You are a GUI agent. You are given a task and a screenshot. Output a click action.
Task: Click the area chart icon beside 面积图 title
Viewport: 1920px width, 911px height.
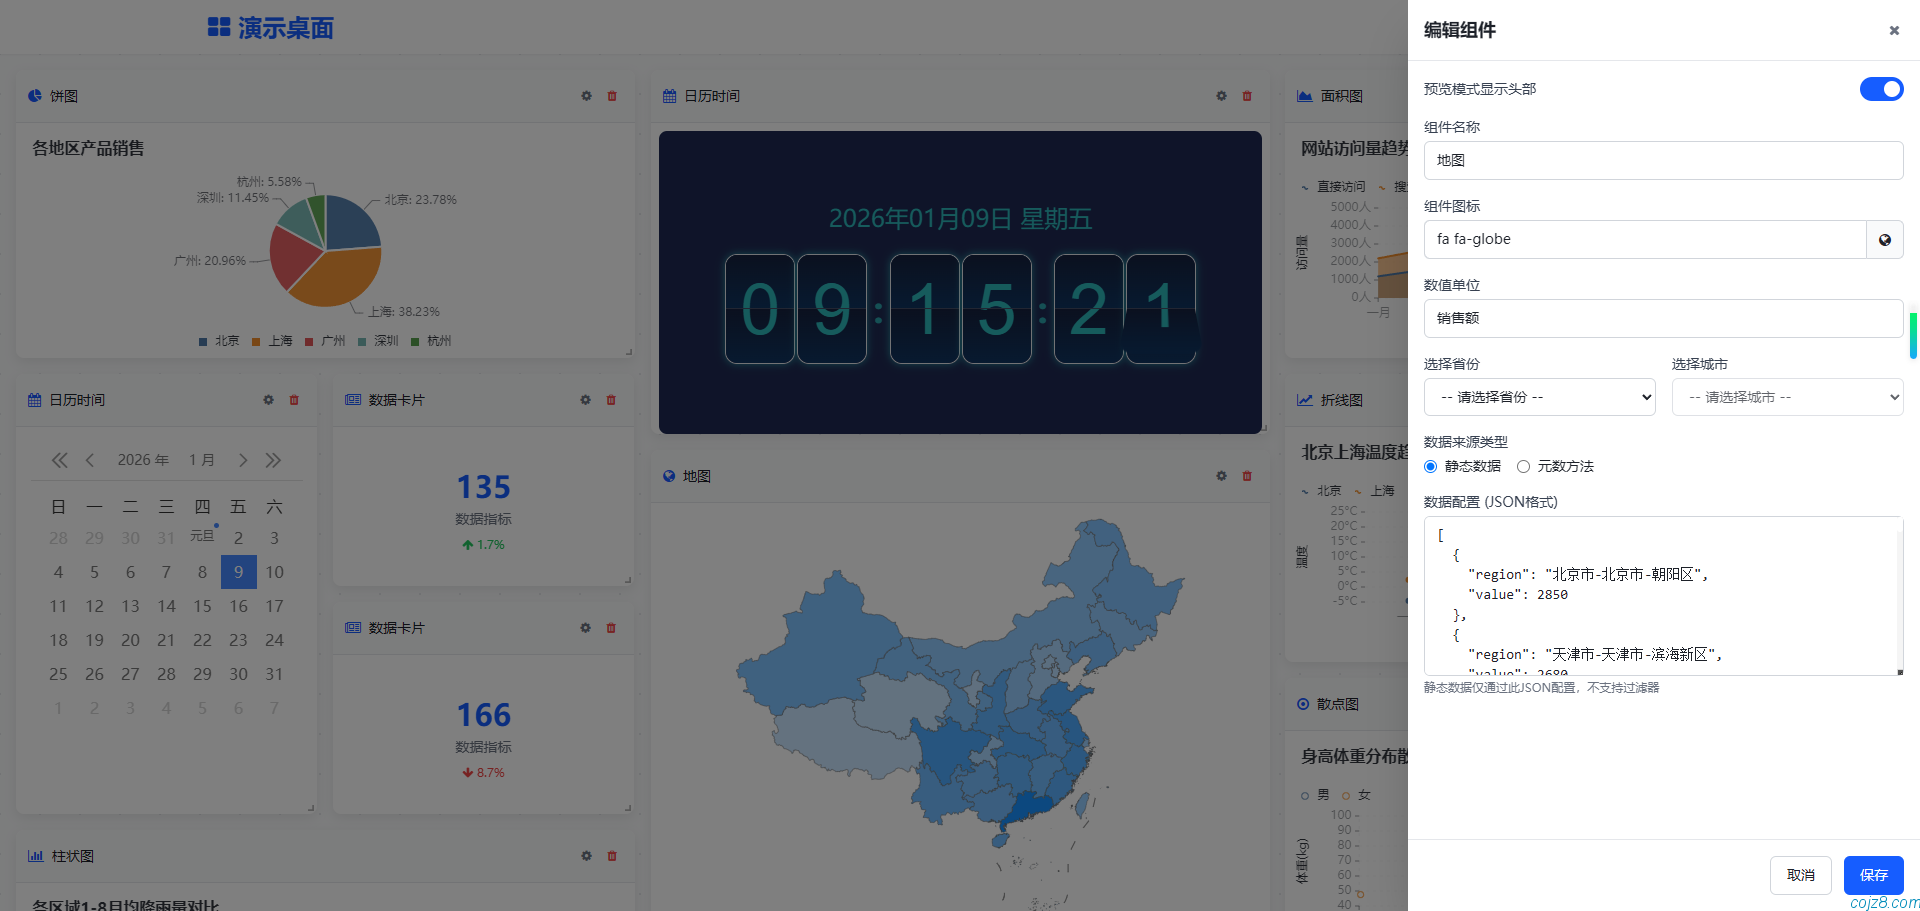(x=1304, y=96)
